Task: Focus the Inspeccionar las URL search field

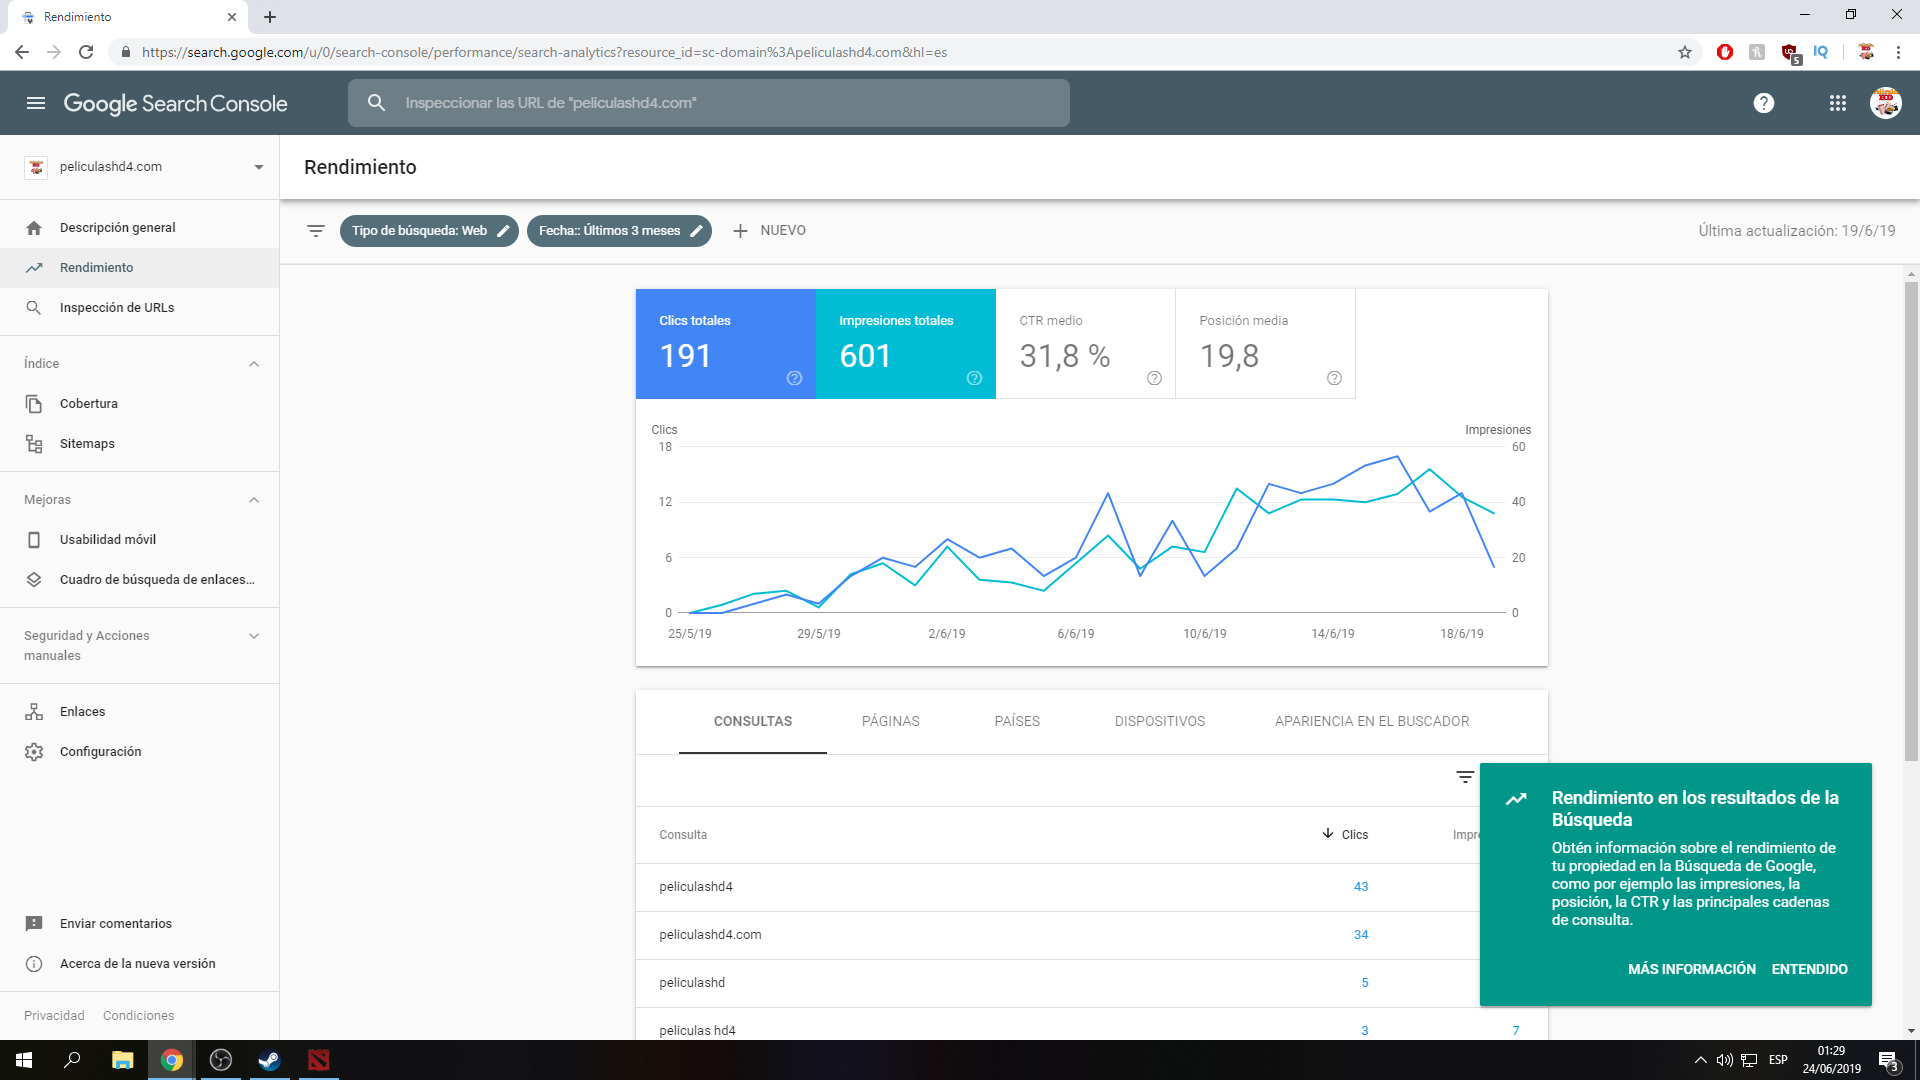Action: coord(708,103)
